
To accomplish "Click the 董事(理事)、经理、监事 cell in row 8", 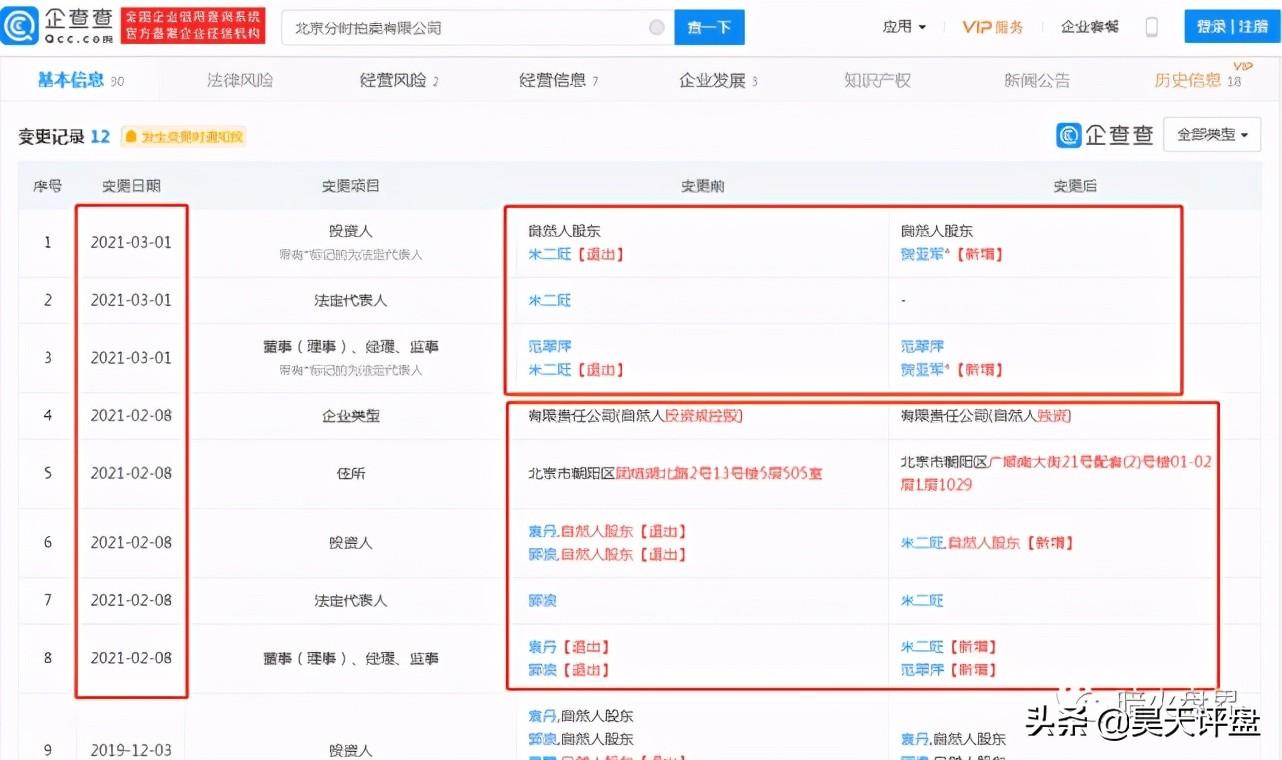I will pos(350,658).
